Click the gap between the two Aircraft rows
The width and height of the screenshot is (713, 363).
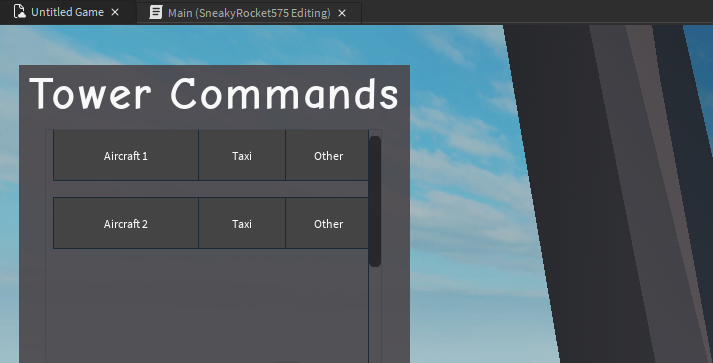211,189
